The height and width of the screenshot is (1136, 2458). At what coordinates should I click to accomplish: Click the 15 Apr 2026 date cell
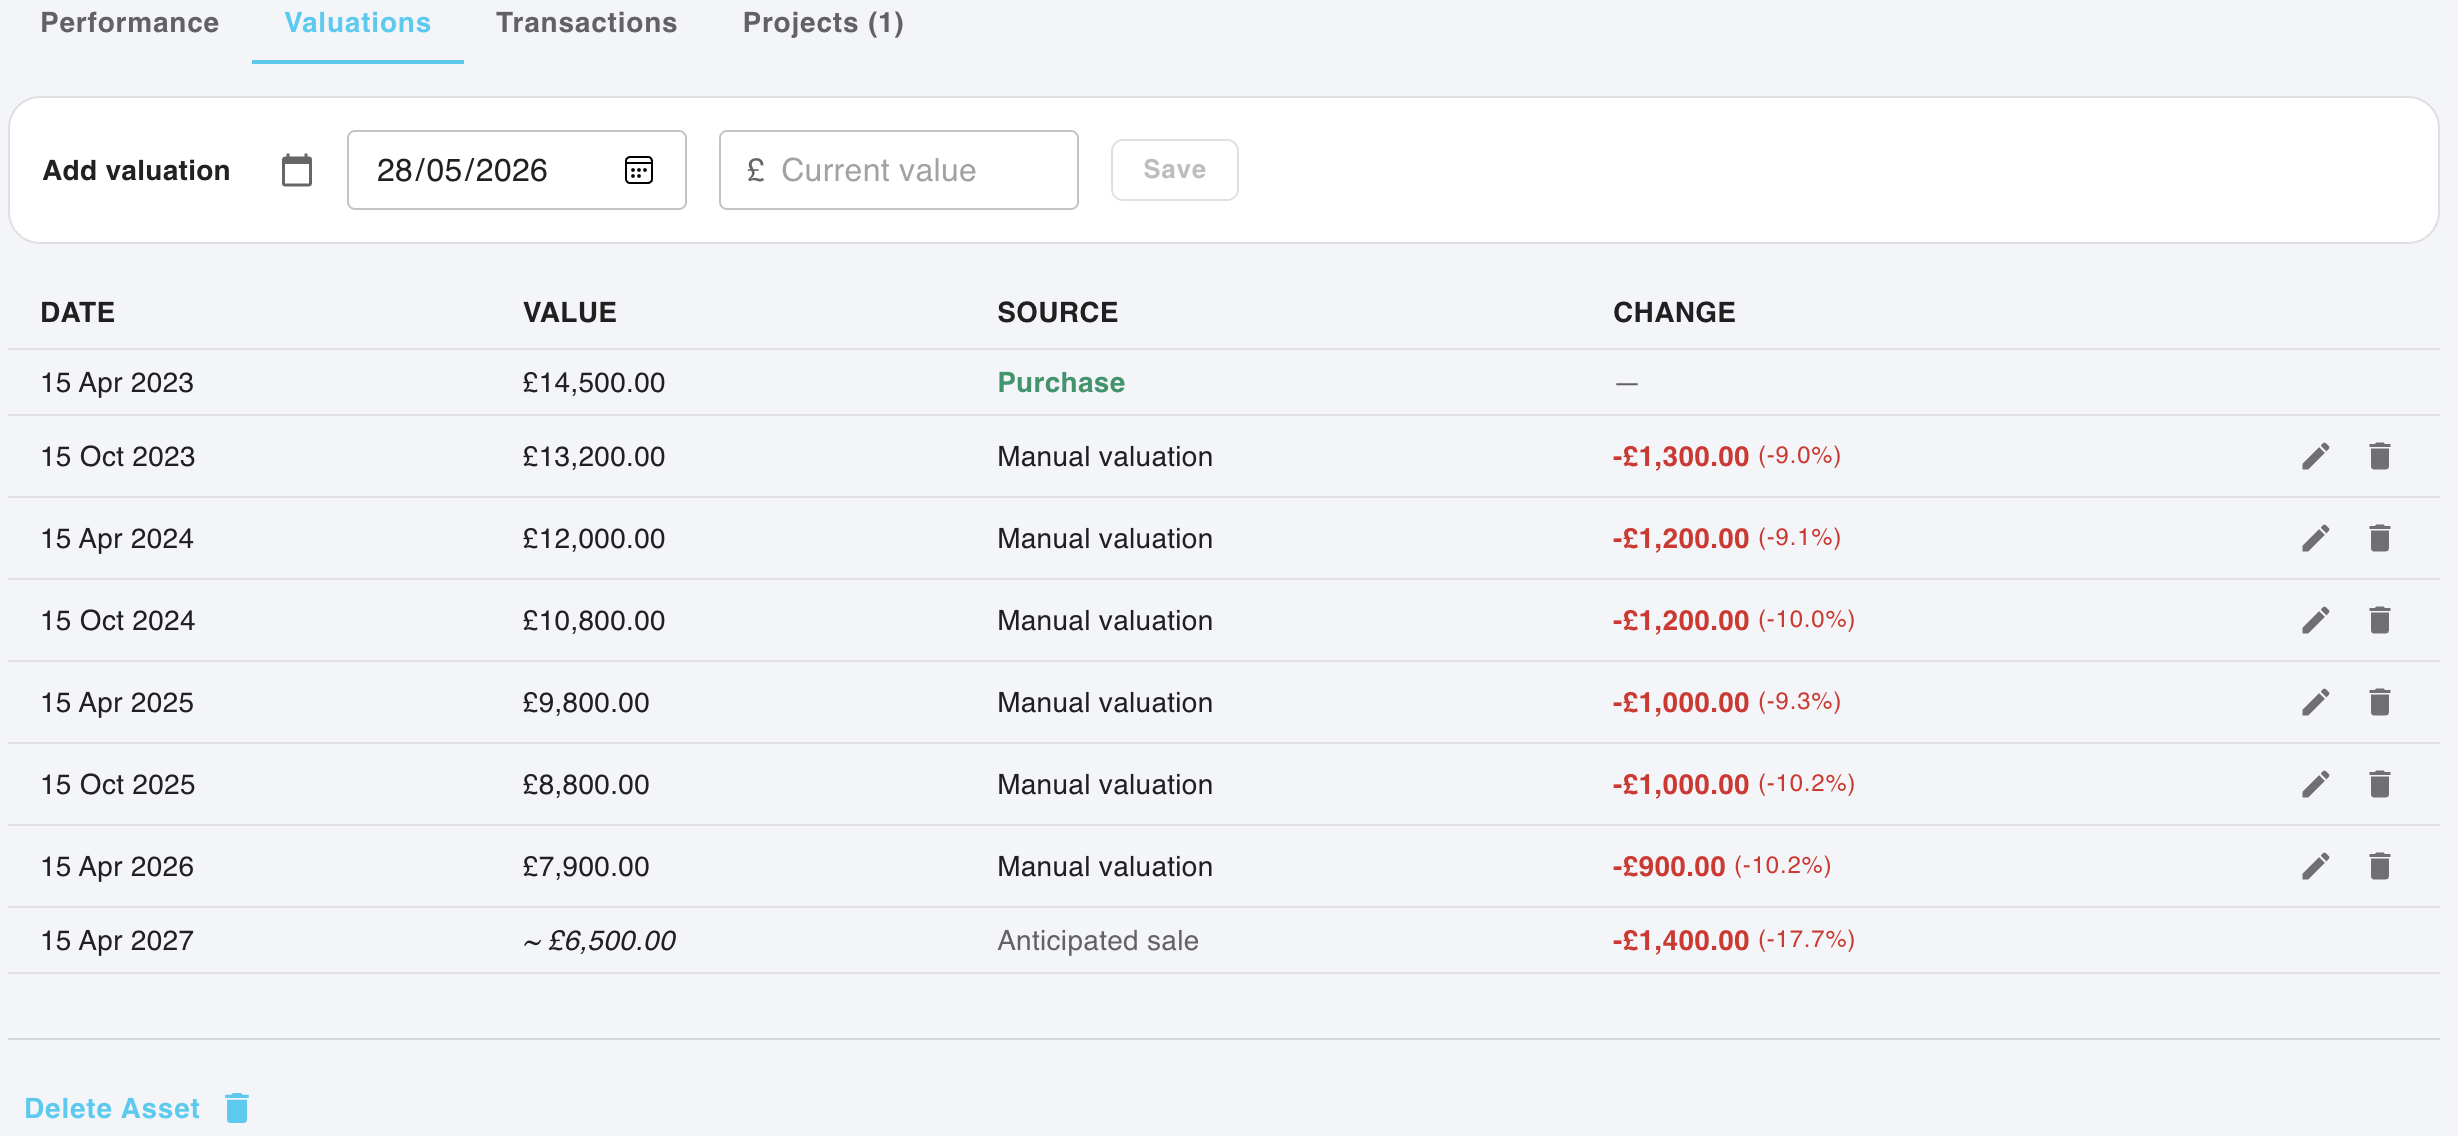[x=117, y=867]
